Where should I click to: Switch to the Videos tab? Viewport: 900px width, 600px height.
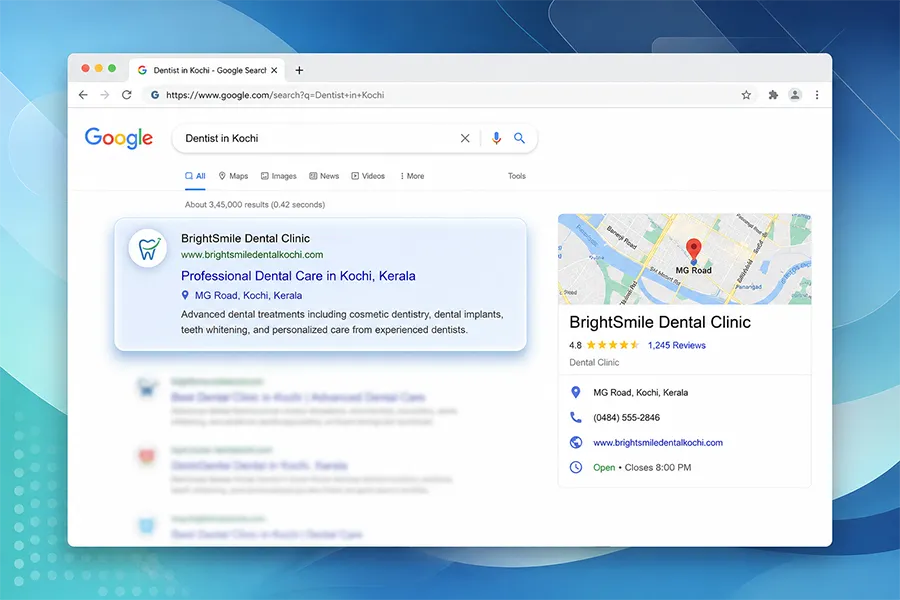point(368,176)
